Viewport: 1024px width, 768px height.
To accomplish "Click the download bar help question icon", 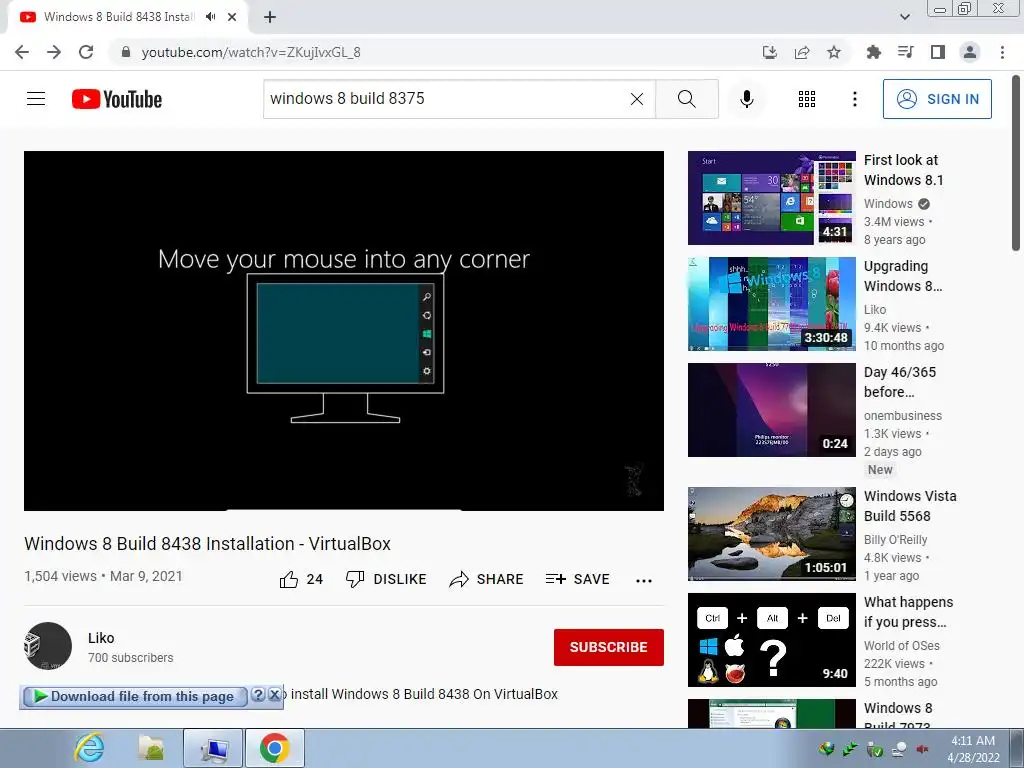I will coord(259,695).
